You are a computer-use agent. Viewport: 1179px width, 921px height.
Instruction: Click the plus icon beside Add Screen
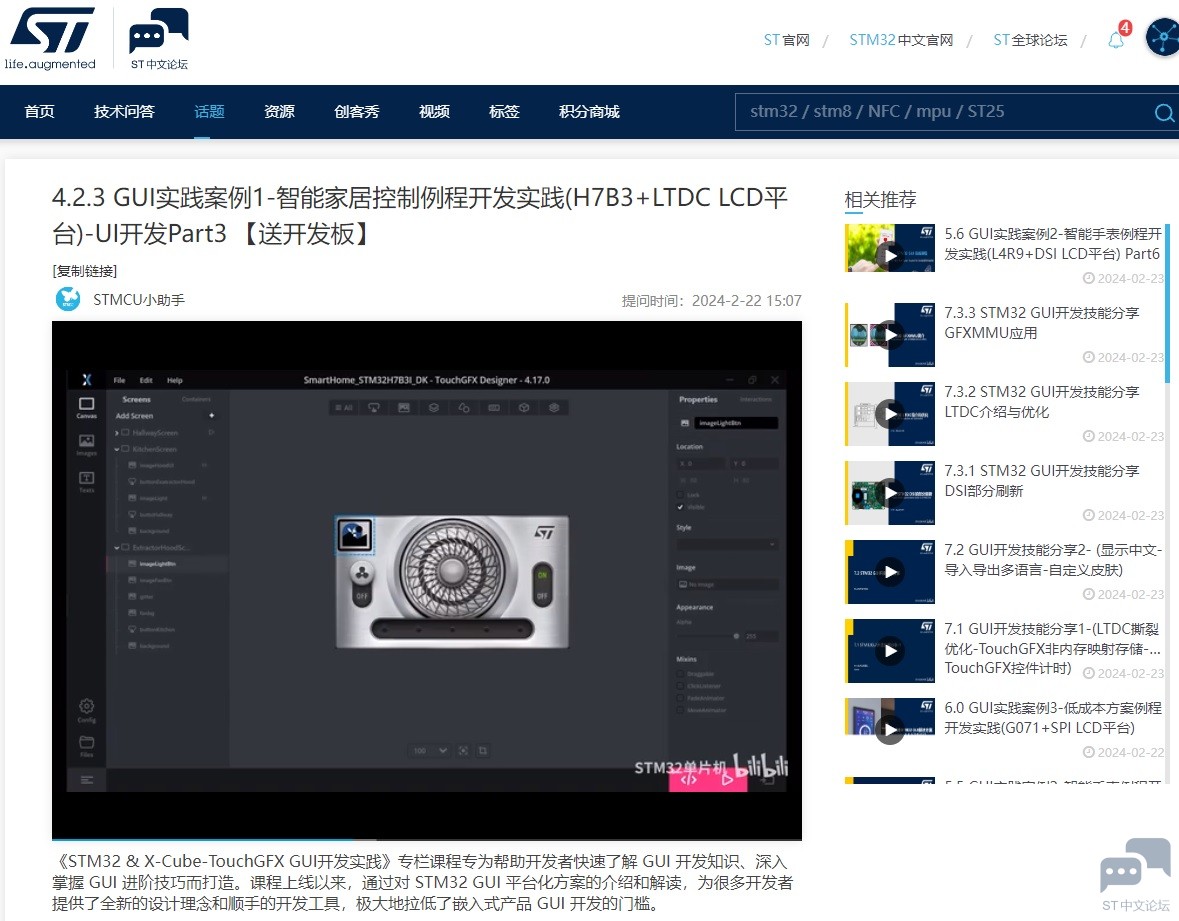[211, 415]
